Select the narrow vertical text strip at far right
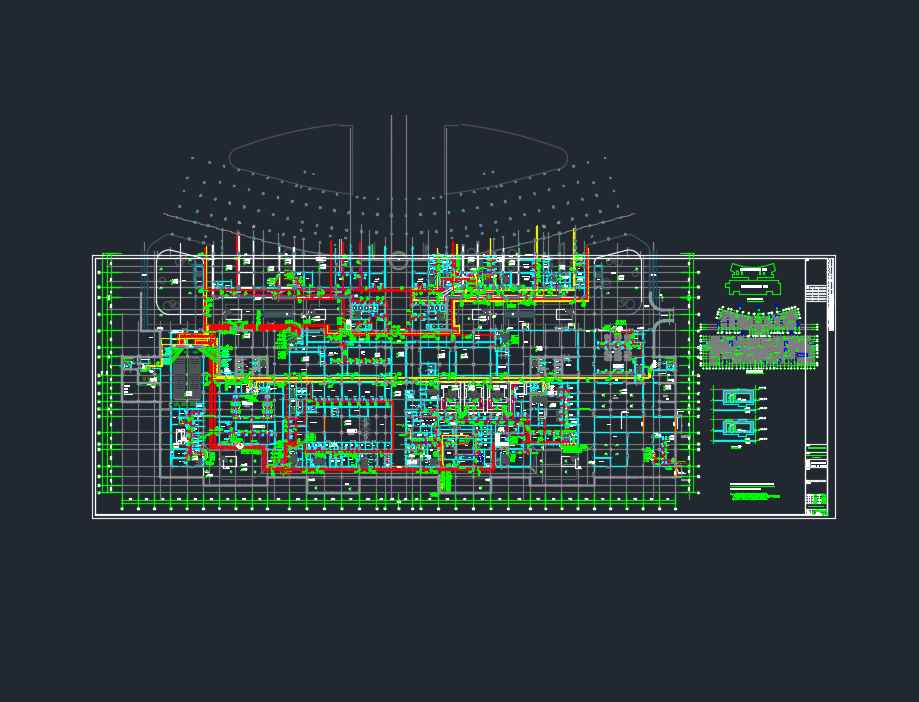This screenshot has height=702, width=919. (x=830, y=295)
